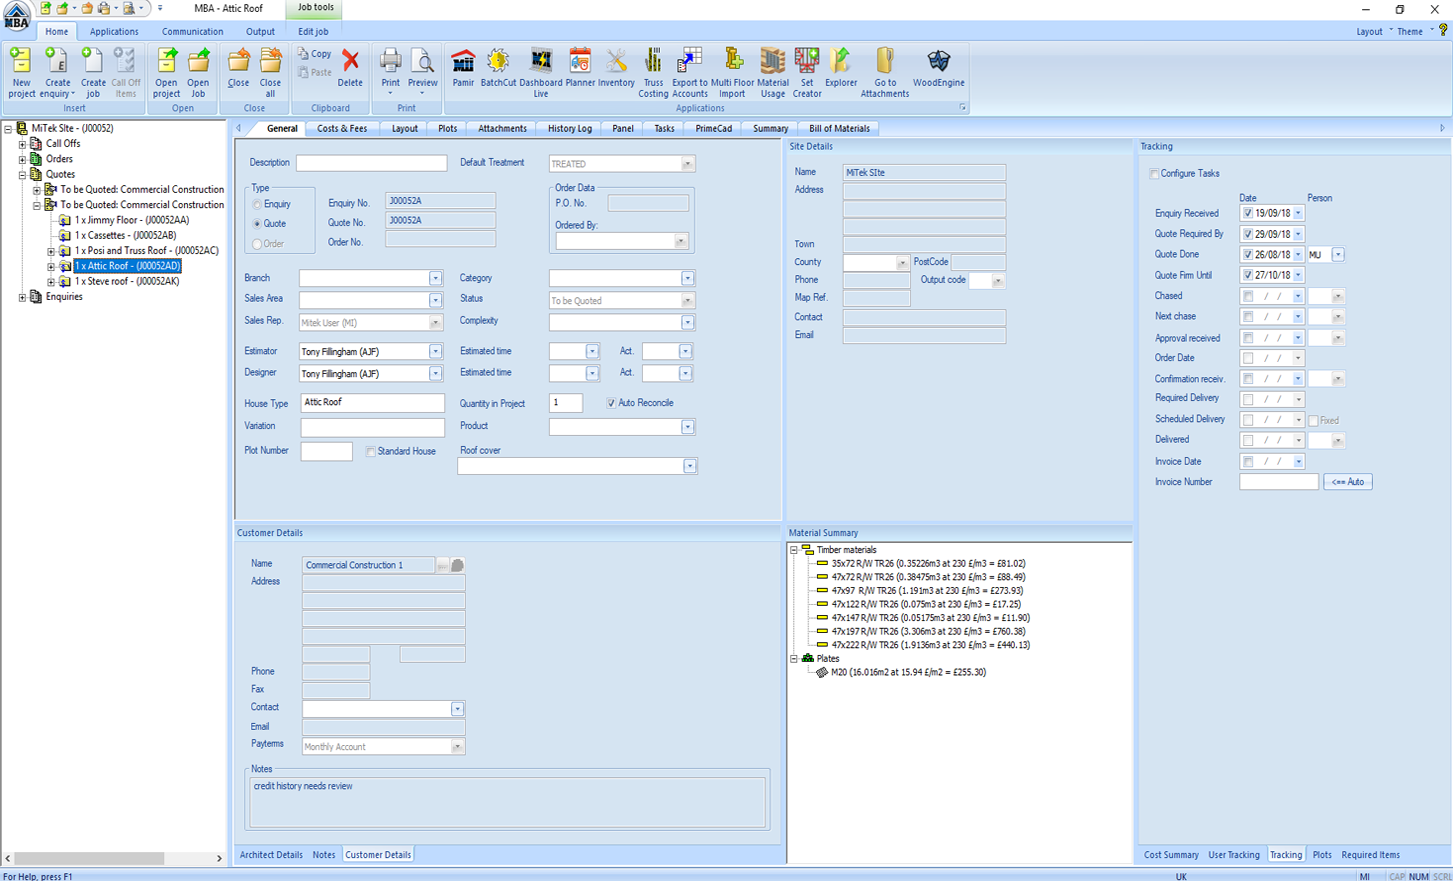Uncheck the Enquiry Received date checkbox

[1247, 213]
